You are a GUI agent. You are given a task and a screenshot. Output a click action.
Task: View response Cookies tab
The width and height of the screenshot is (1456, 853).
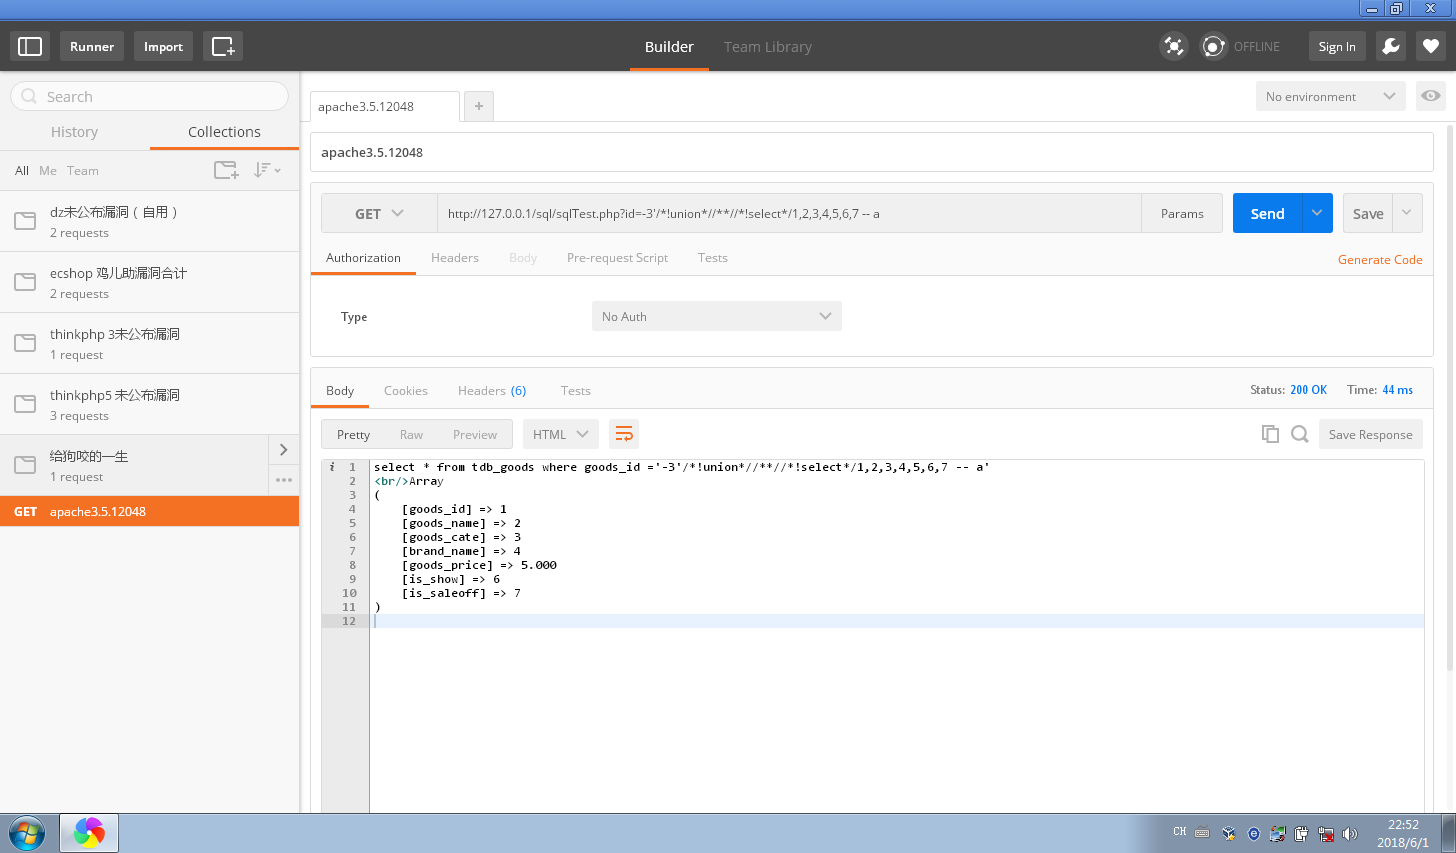(x=406, y=391)
